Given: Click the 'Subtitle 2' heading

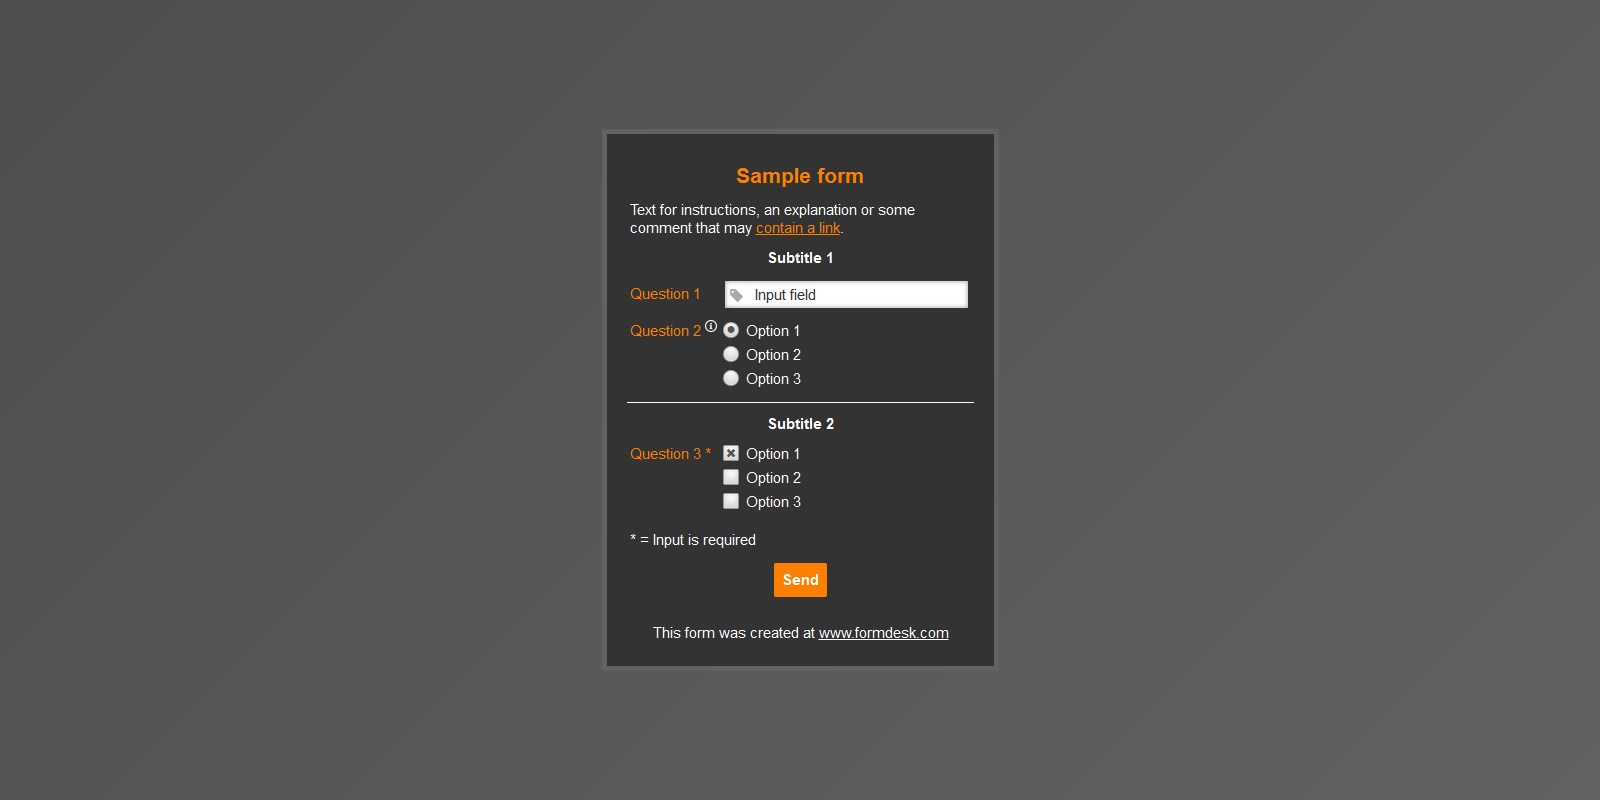Looking at the screenshot, I should pos(801,424).
